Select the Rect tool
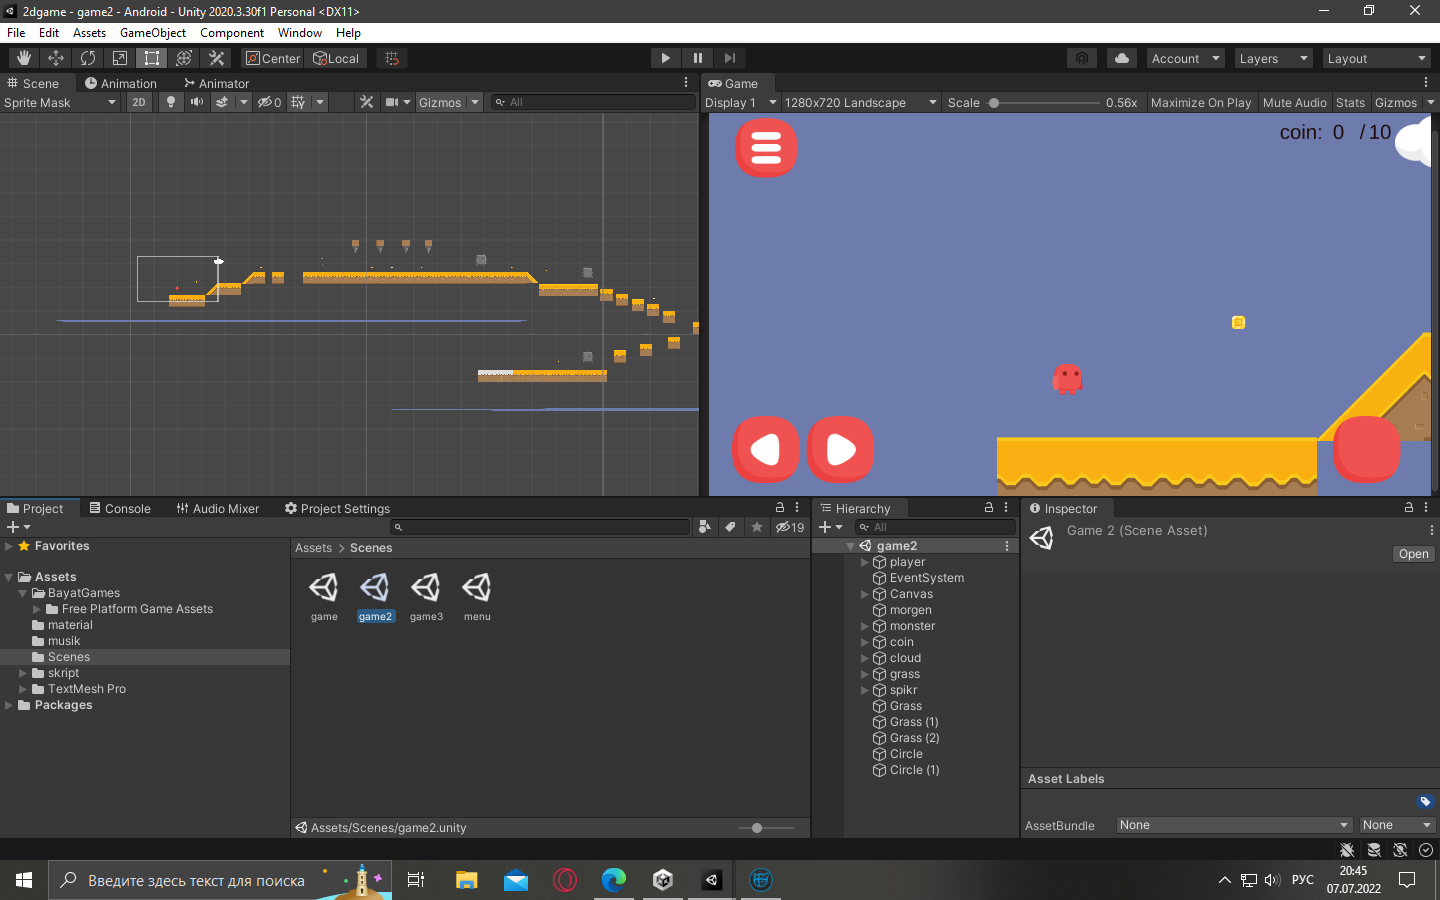The height and width of the screenshot is (900, 1440). (x=152, y=58)
